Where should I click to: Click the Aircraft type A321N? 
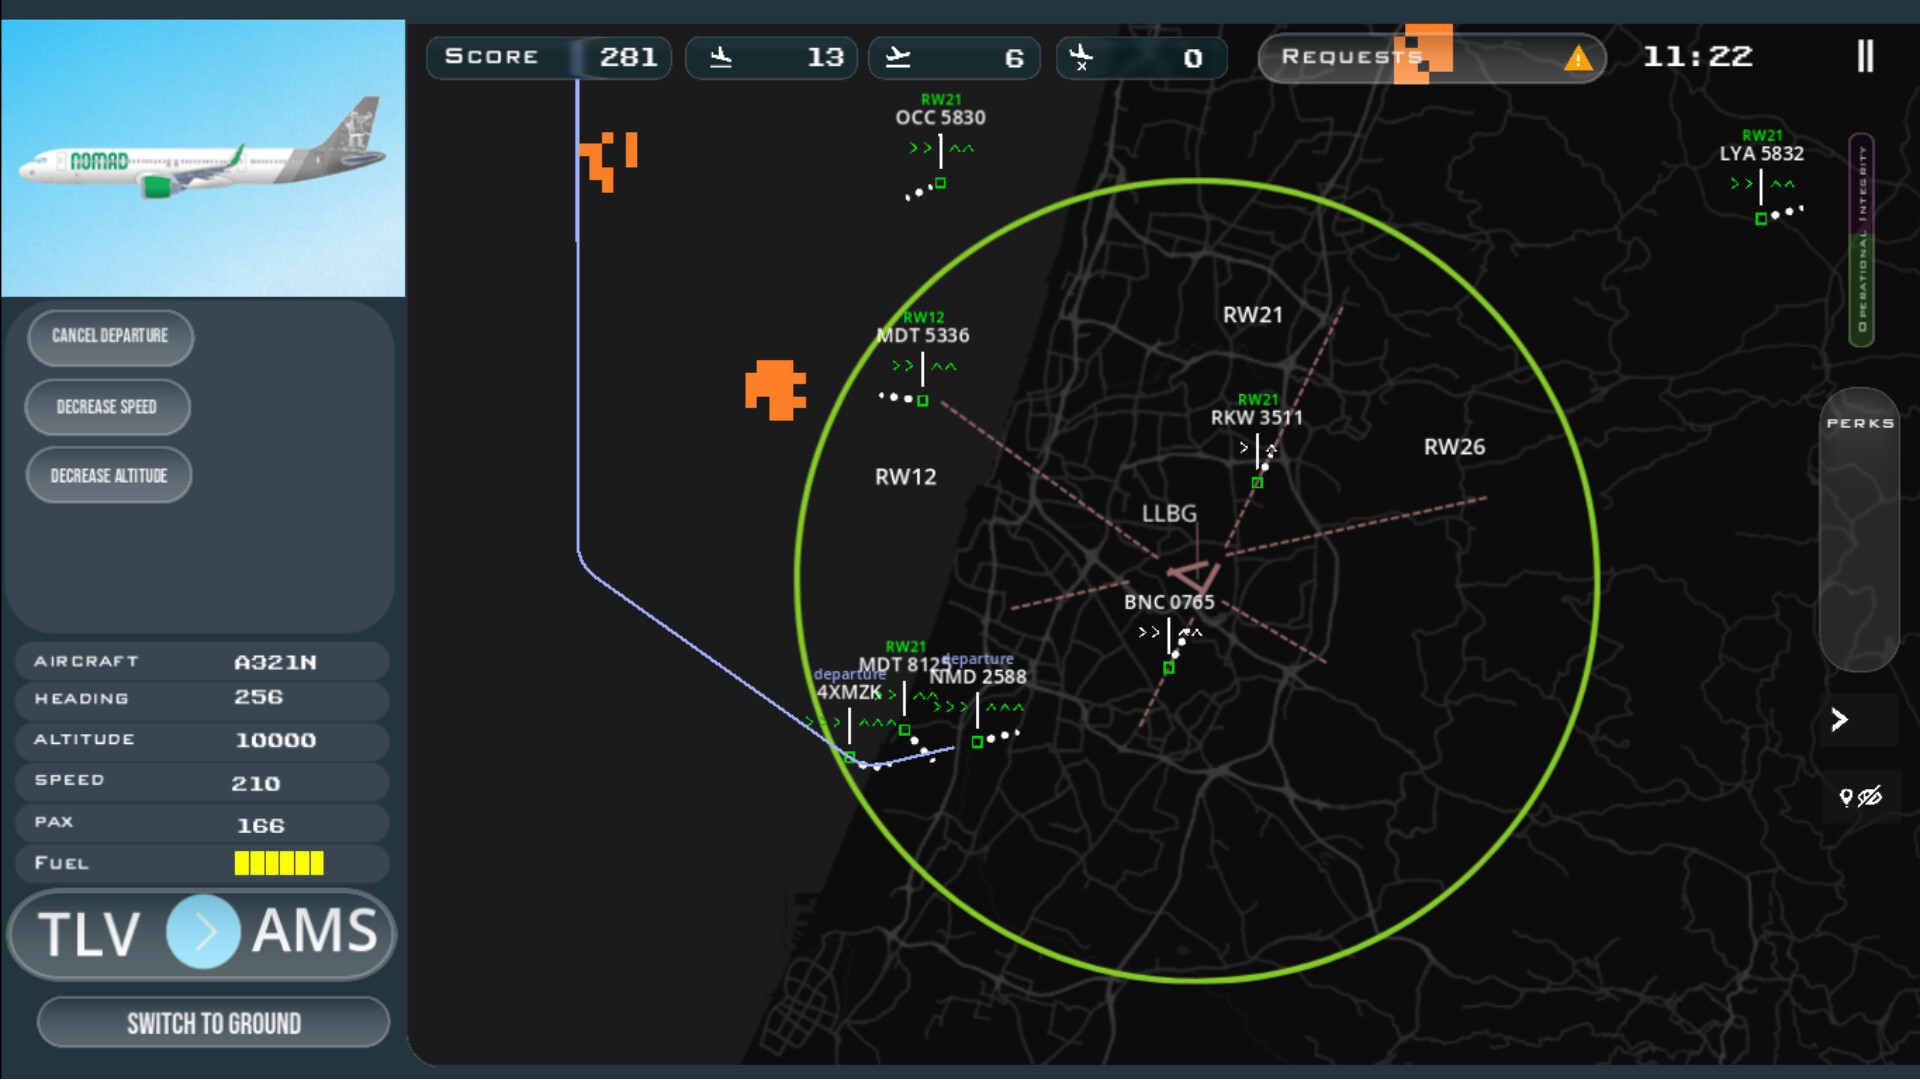(275, 663)
